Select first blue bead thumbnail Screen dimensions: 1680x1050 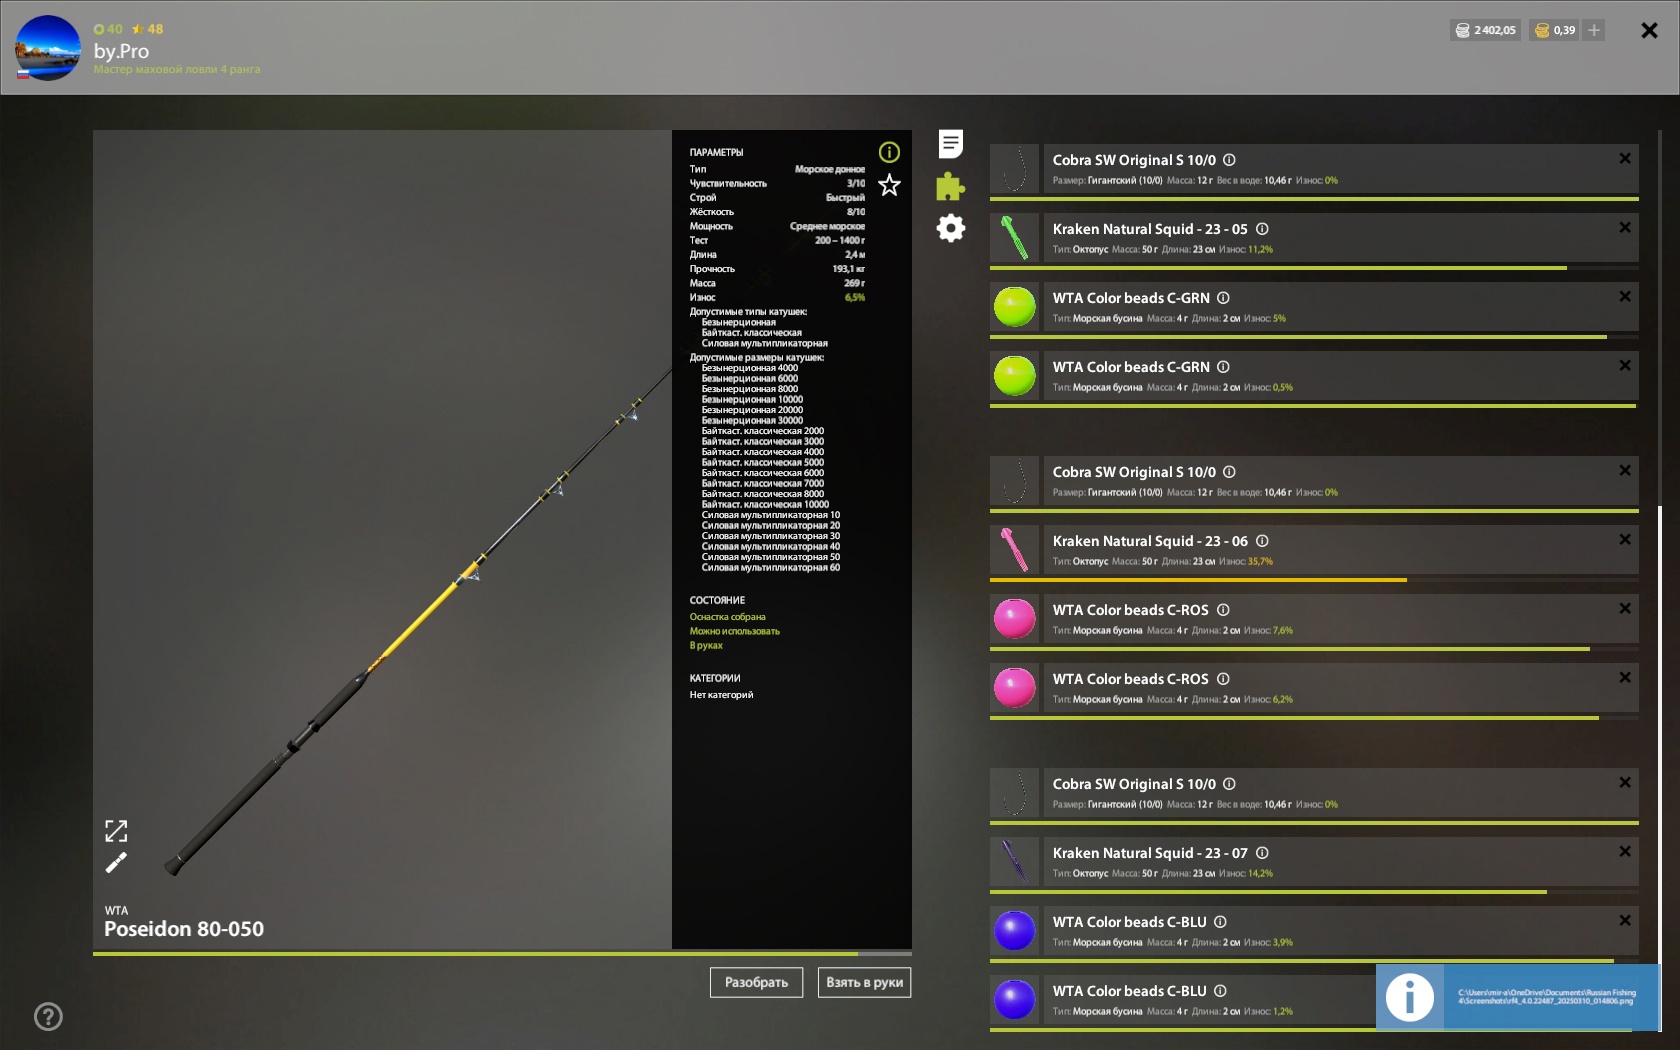(1015, 931)
